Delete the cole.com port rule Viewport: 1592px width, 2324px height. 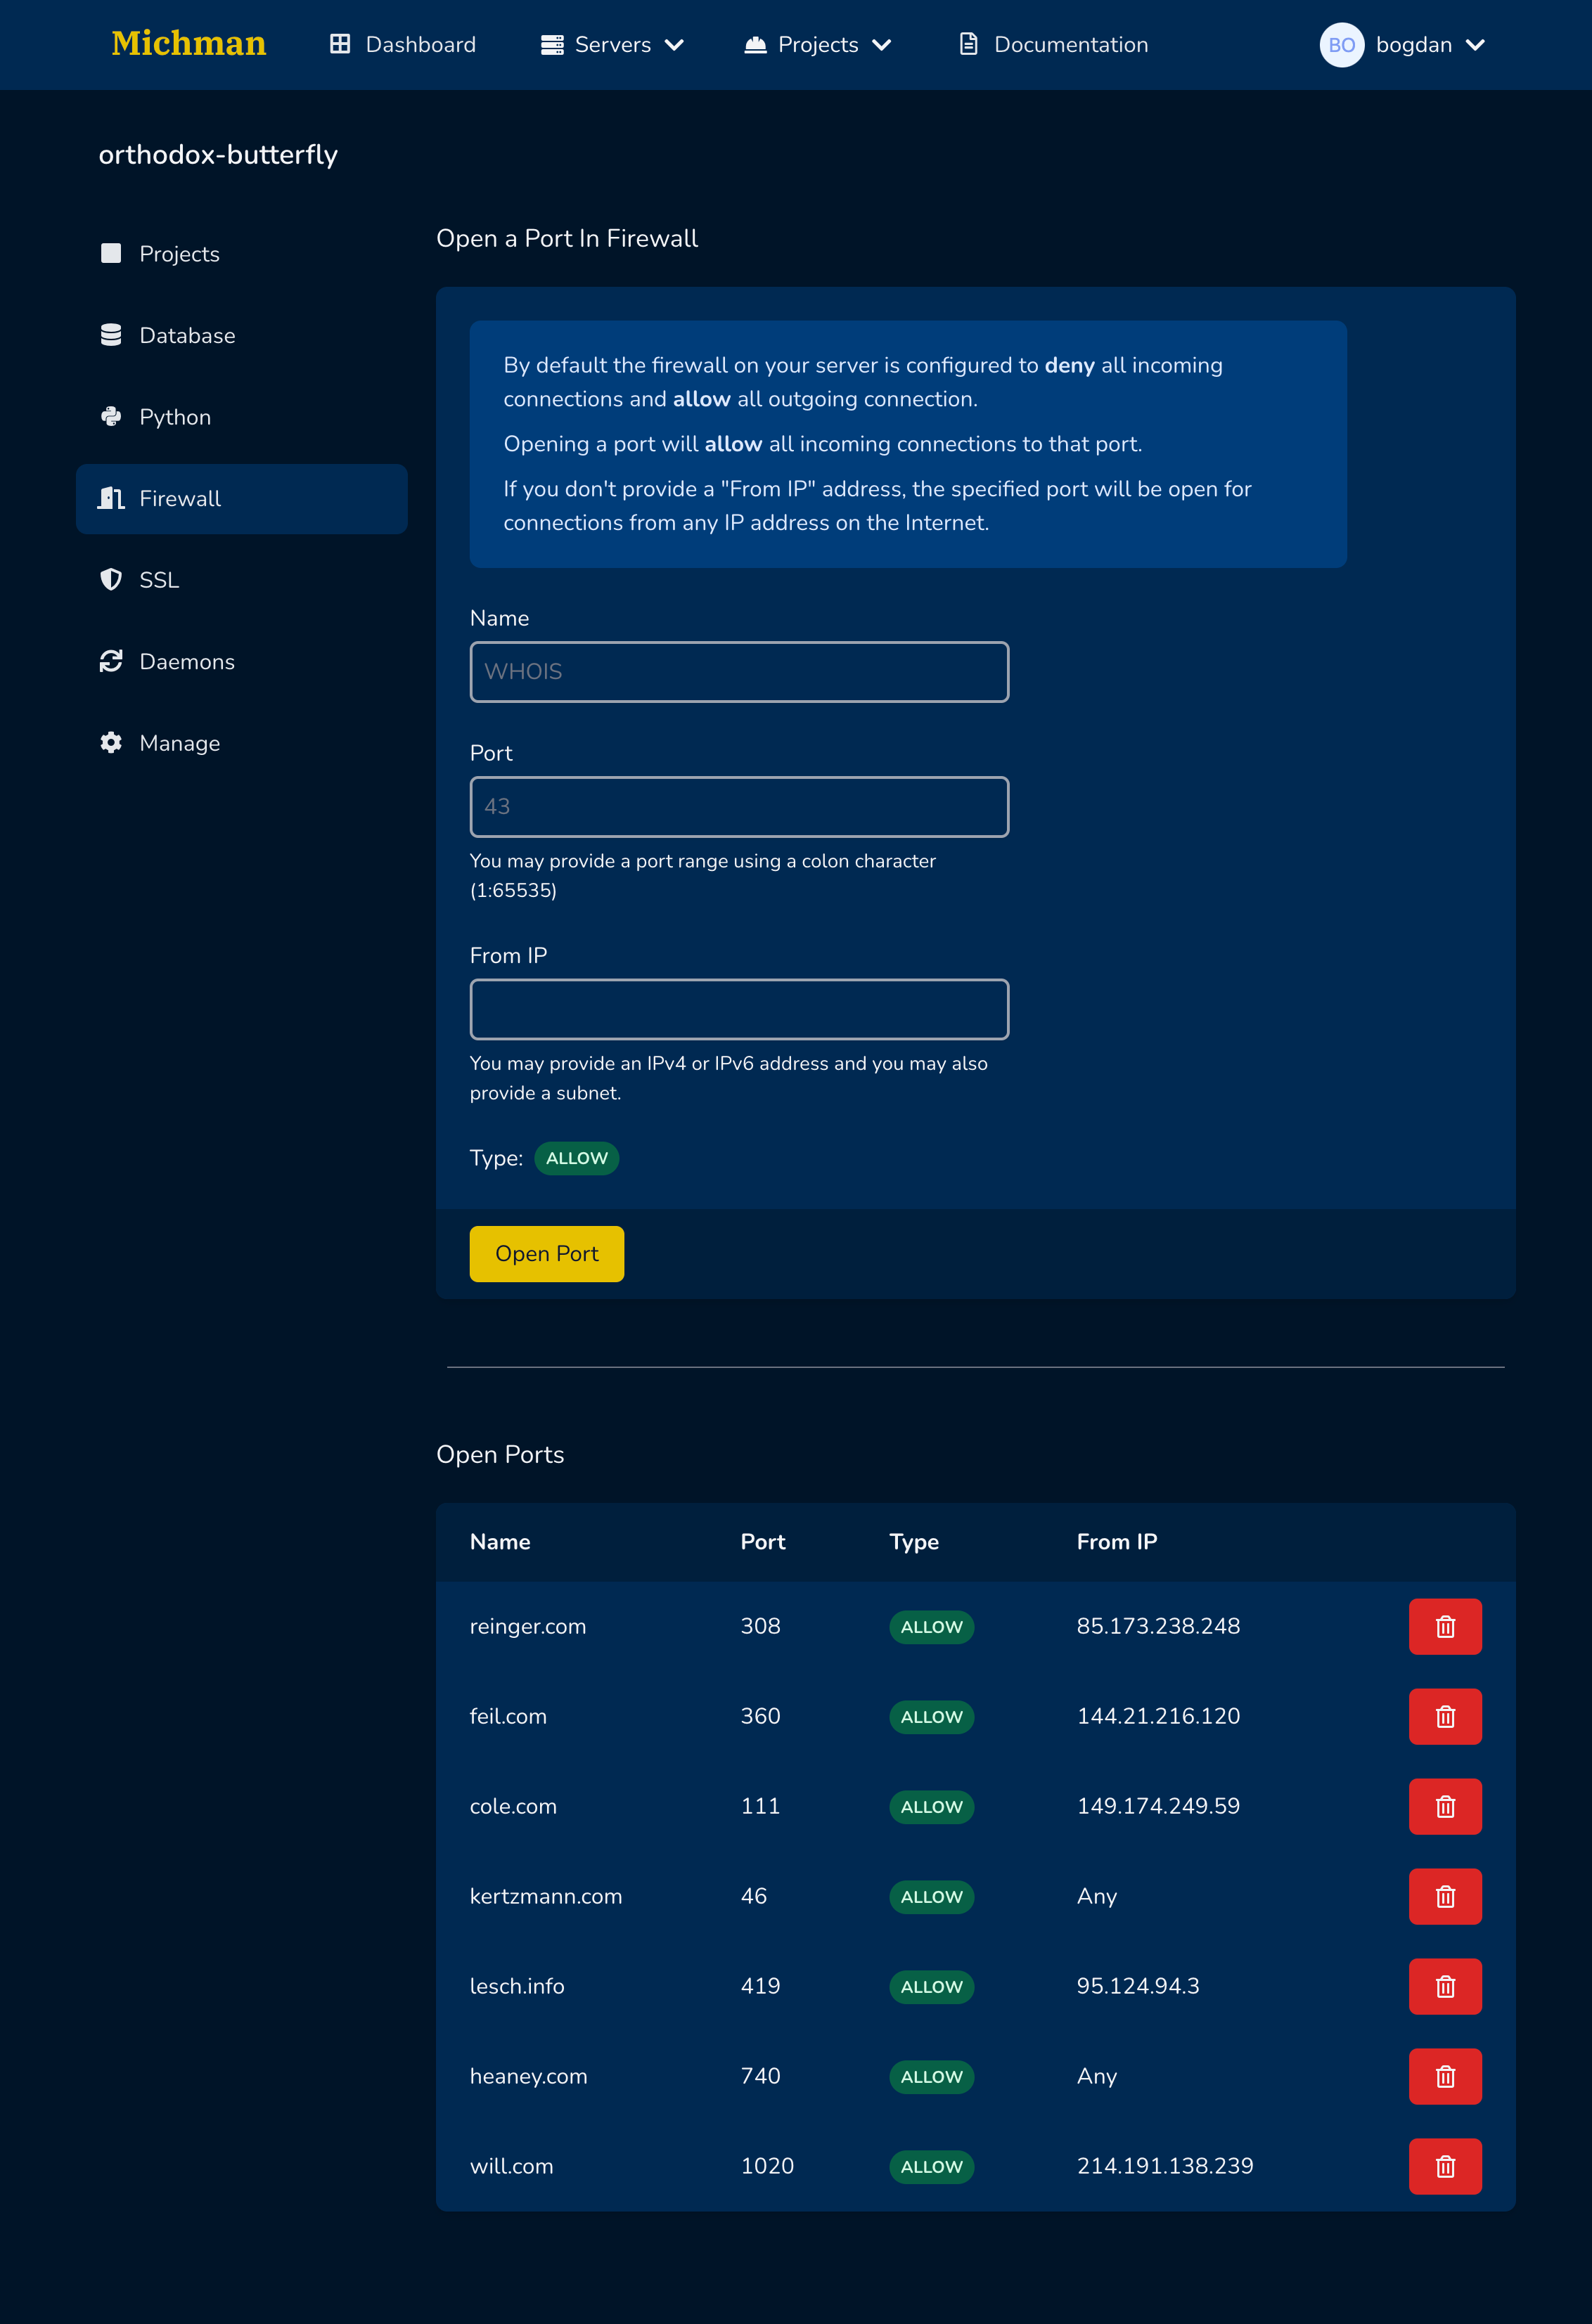pos(1444,1806)
